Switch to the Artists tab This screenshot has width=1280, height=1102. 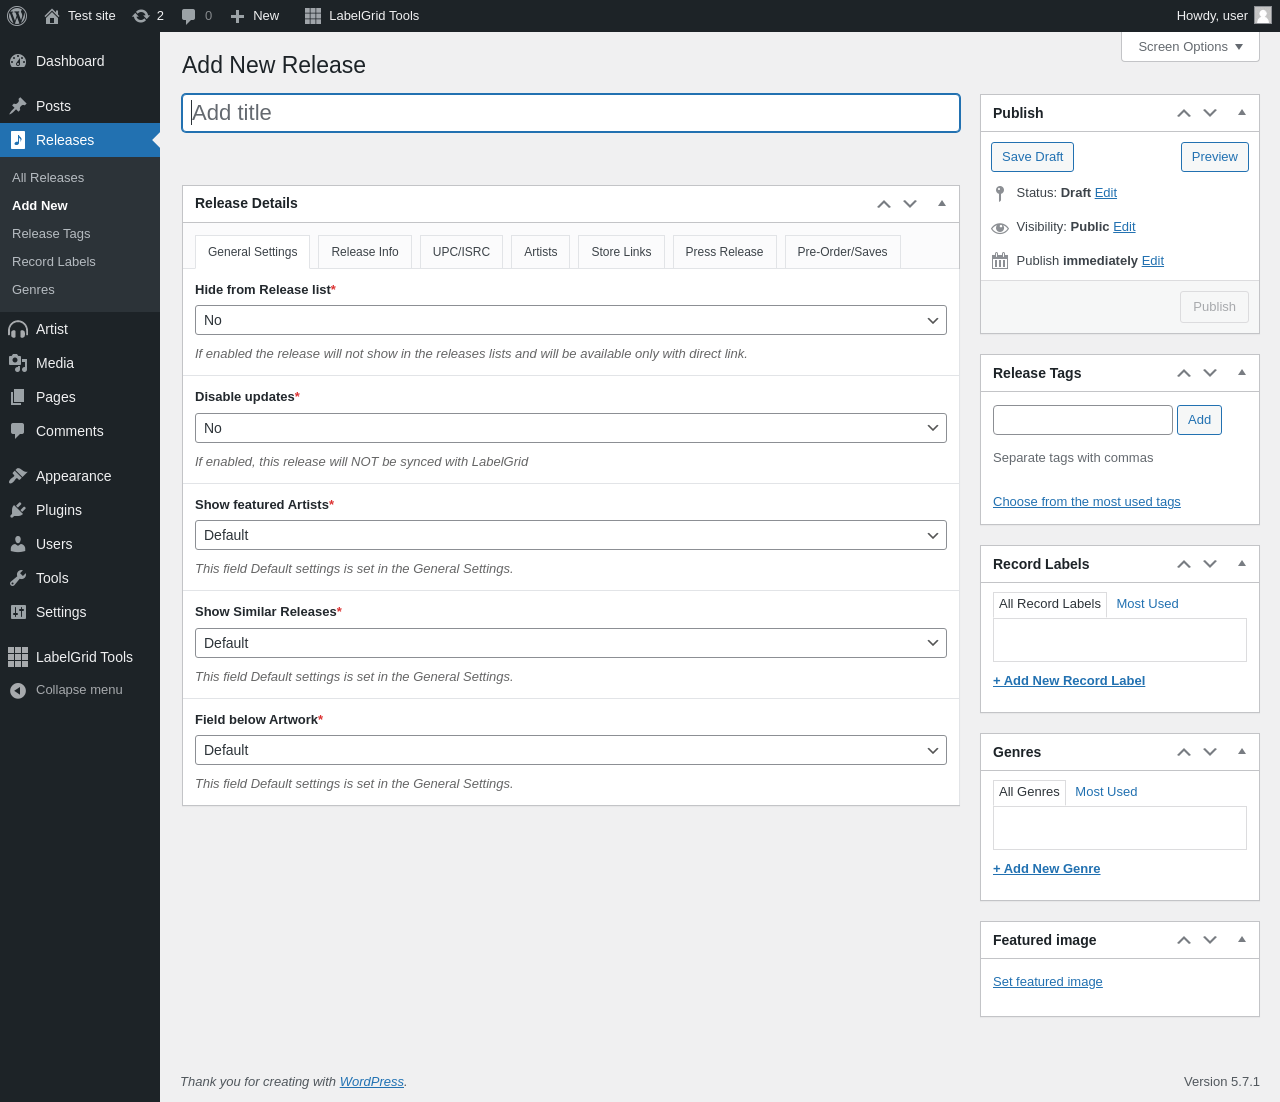click(540, 252)
